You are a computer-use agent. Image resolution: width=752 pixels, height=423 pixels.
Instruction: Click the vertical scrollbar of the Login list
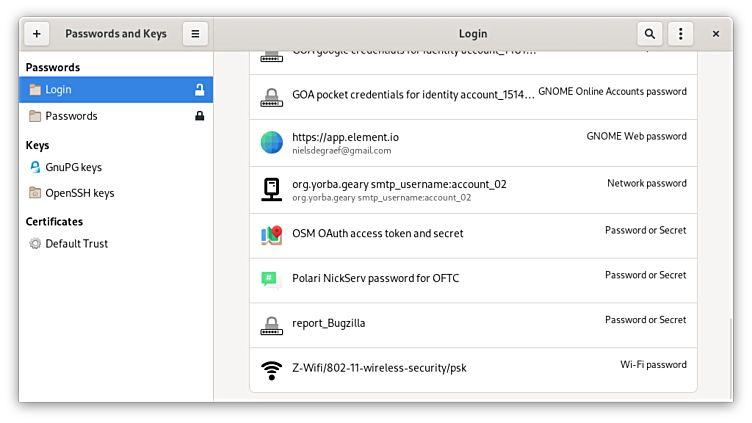click(x=730, y=359)
